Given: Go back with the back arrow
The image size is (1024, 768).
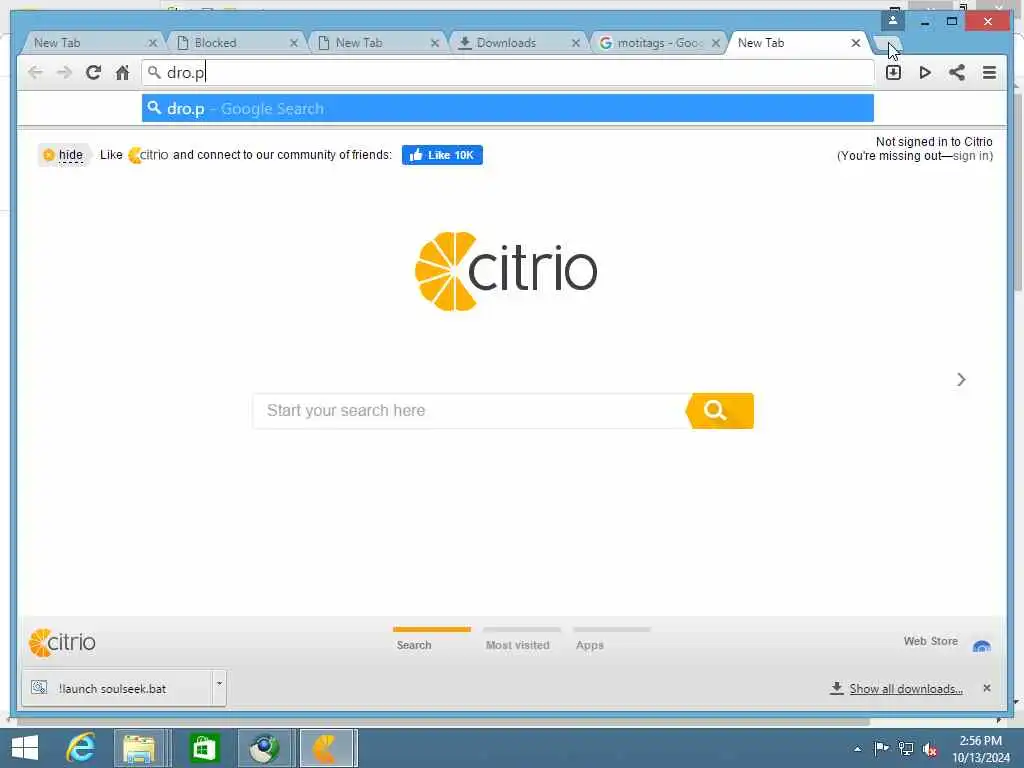Looking at the screenshot, I should pos(35,72).
